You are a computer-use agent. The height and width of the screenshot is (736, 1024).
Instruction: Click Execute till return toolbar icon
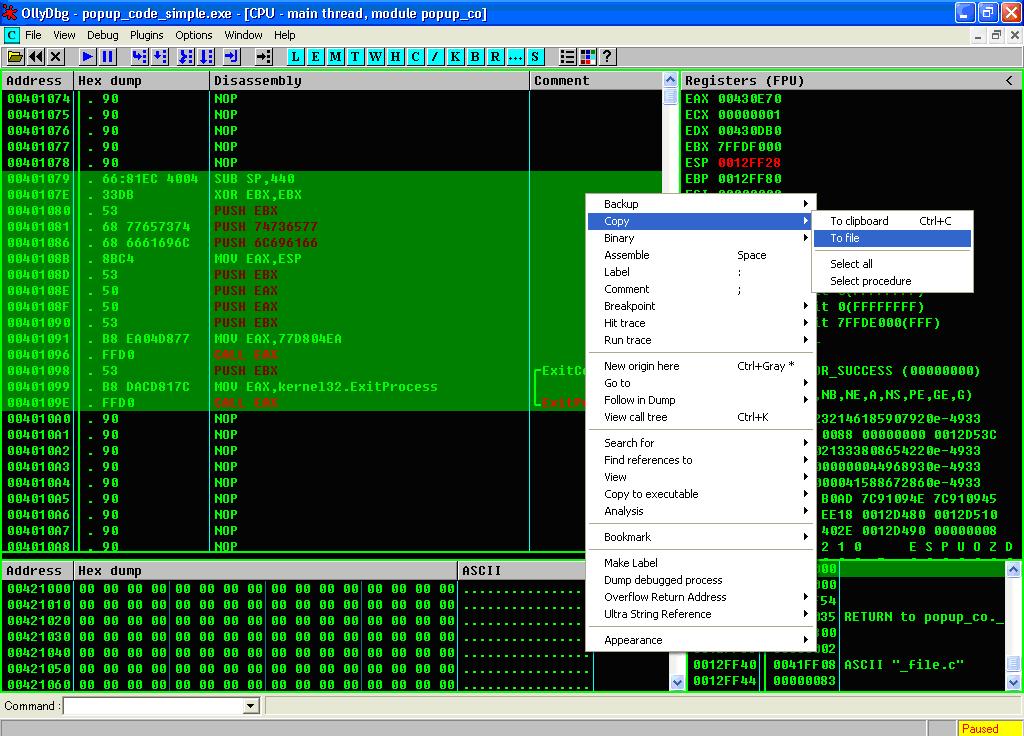tap(232, 57)
